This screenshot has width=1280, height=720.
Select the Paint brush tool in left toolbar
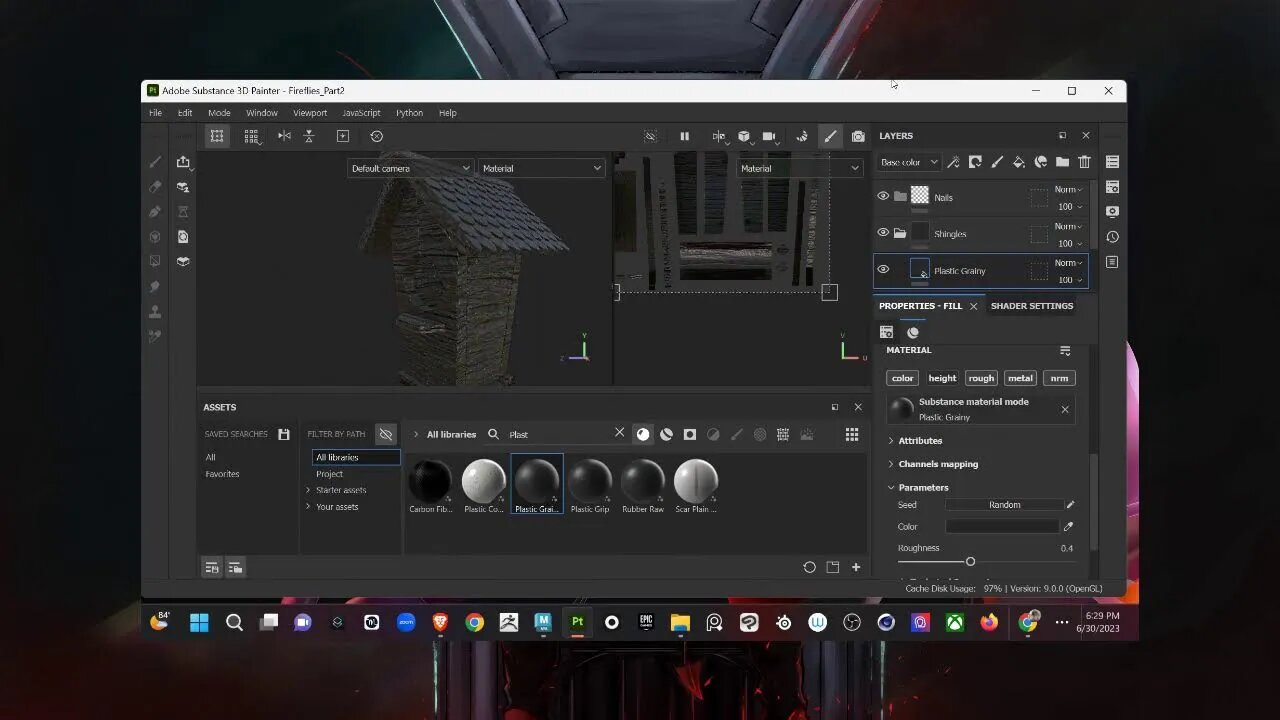(155, 162)
